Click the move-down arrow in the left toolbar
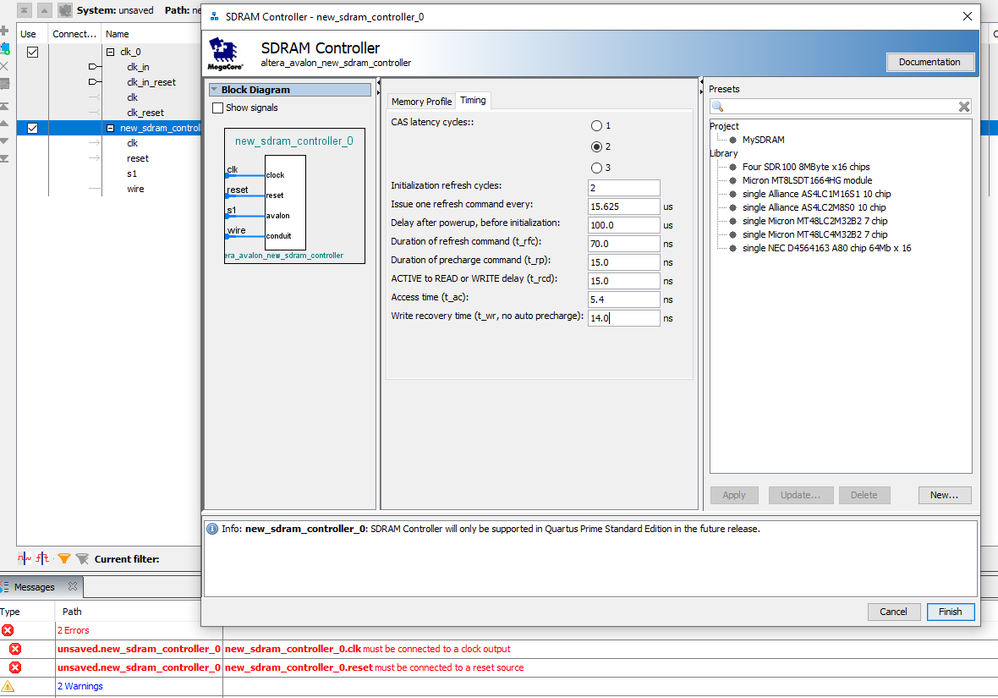Image resolution: width=998 pixels, height=698 pixels. [5, 141]
